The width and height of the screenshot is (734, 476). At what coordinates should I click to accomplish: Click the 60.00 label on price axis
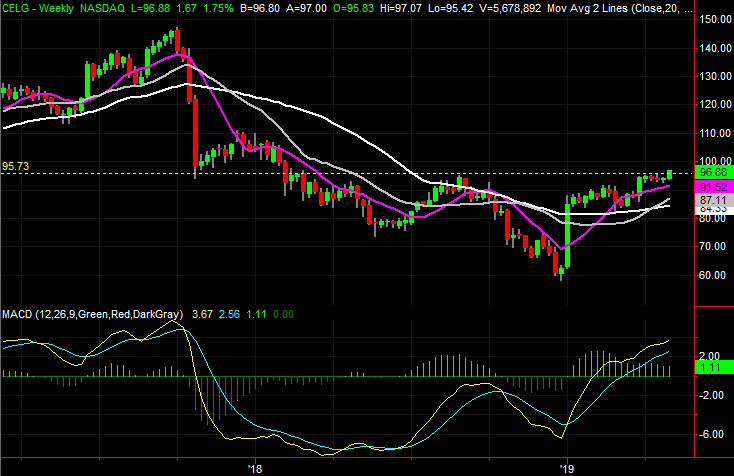click(x=713, y=274)
